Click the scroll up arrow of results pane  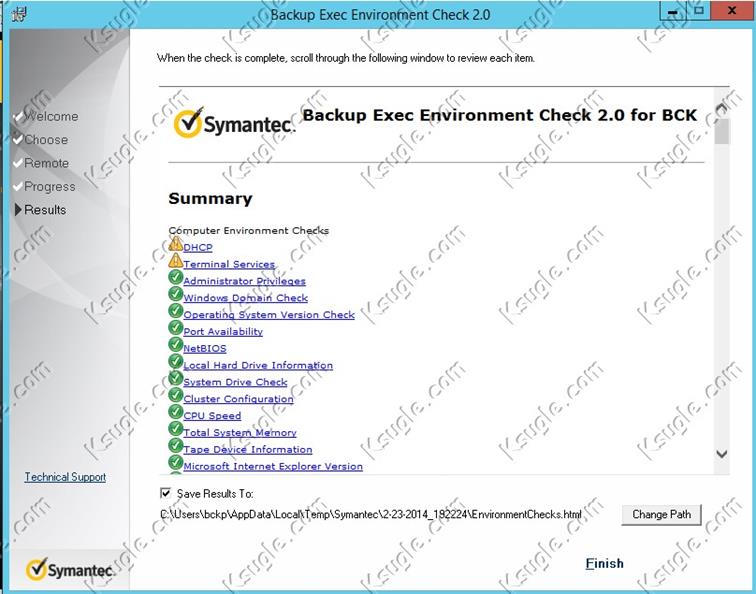tap(722, 108)
